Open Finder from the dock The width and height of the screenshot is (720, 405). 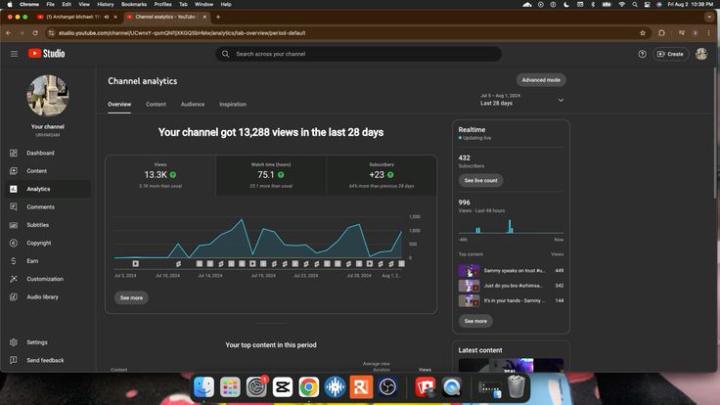[x=203, y=387]
